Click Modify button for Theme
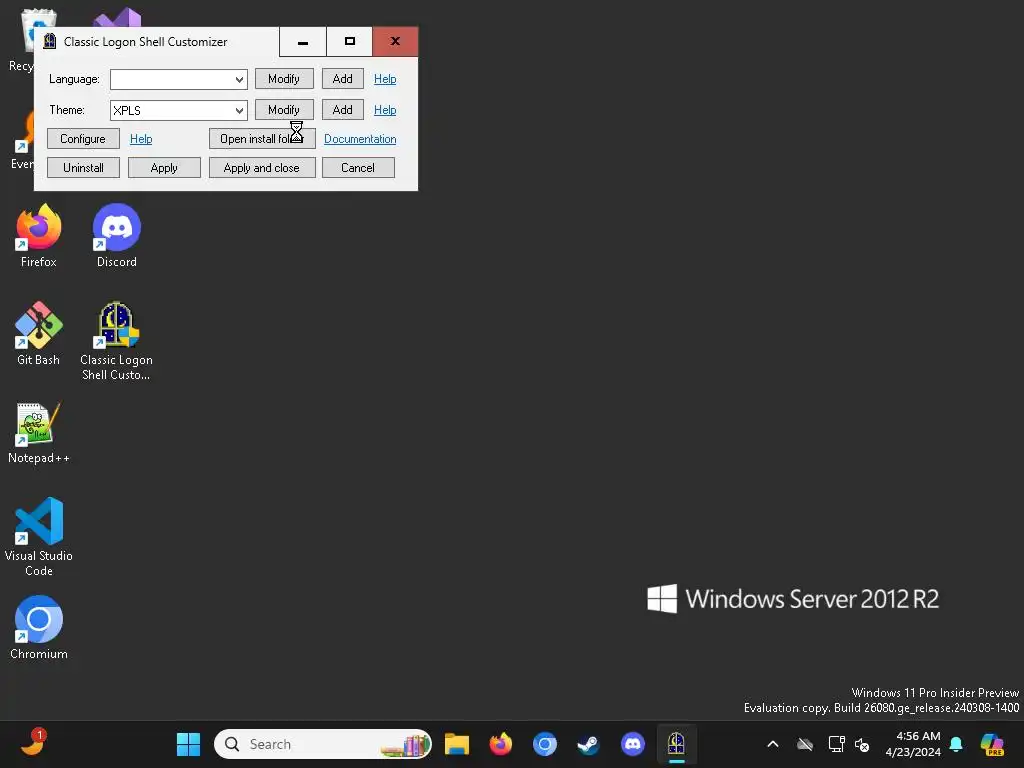Viewport: 1024px width, 768px height. [x=284, y=110]
